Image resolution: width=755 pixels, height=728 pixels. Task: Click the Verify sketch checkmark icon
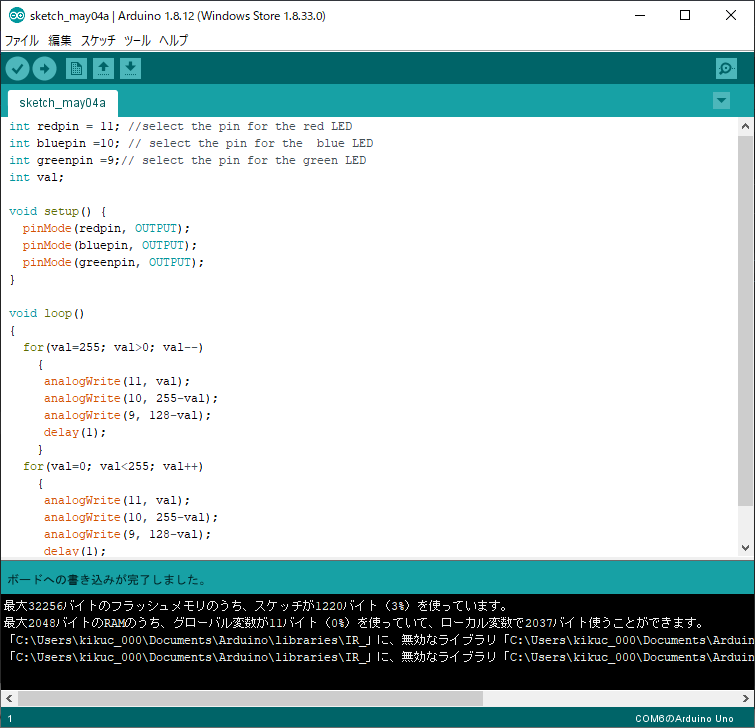tap(18, 68)
